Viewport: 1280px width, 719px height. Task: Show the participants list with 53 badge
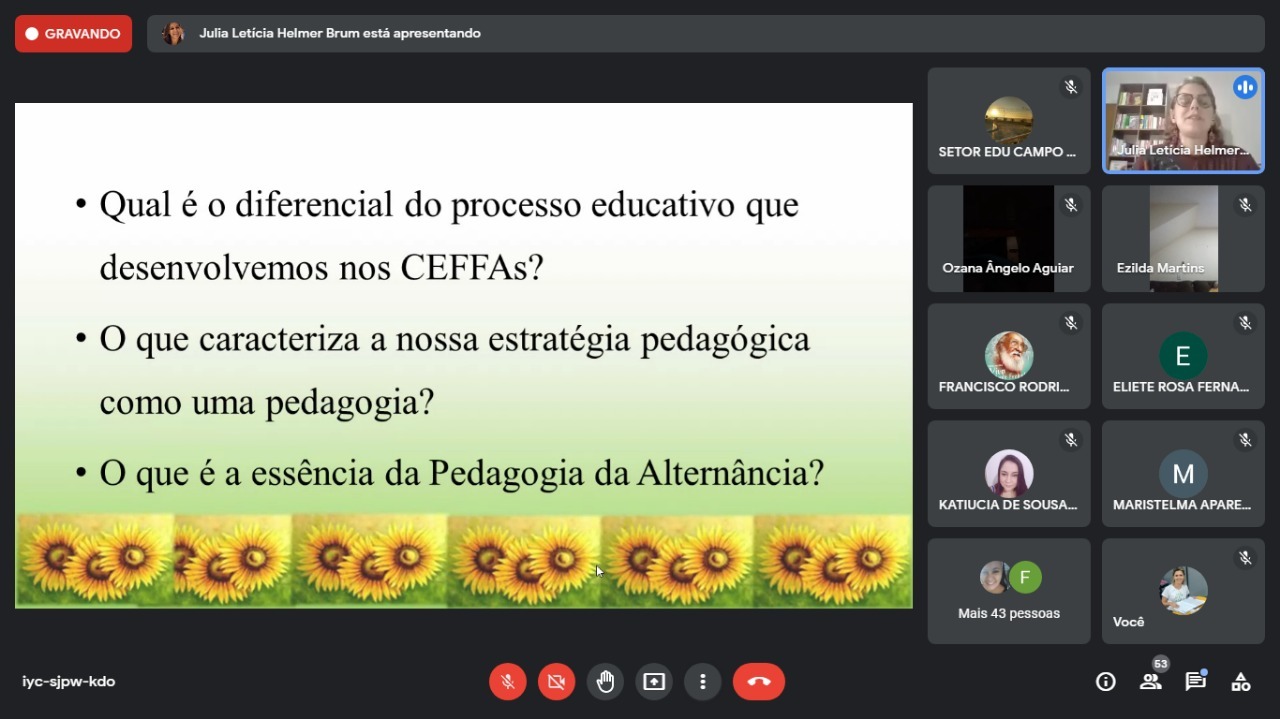(x=1151, y=680)
